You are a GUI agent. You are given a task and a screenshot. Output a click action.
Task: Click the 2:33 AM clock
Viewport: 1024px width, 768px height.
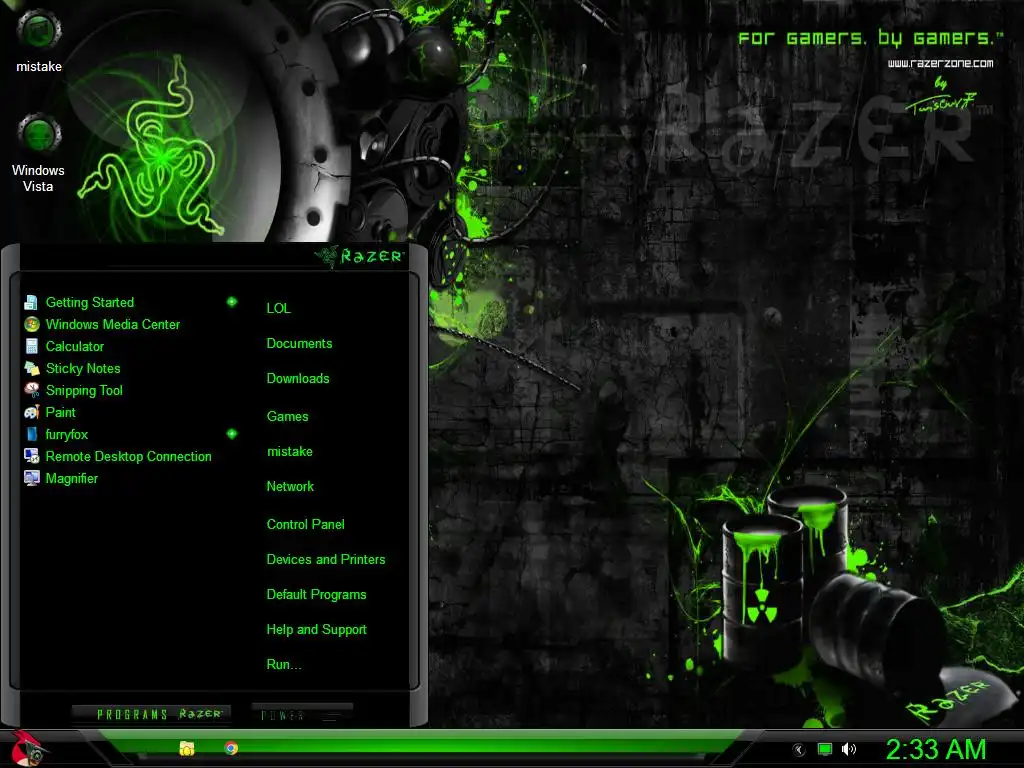click(x=936, y=750)
